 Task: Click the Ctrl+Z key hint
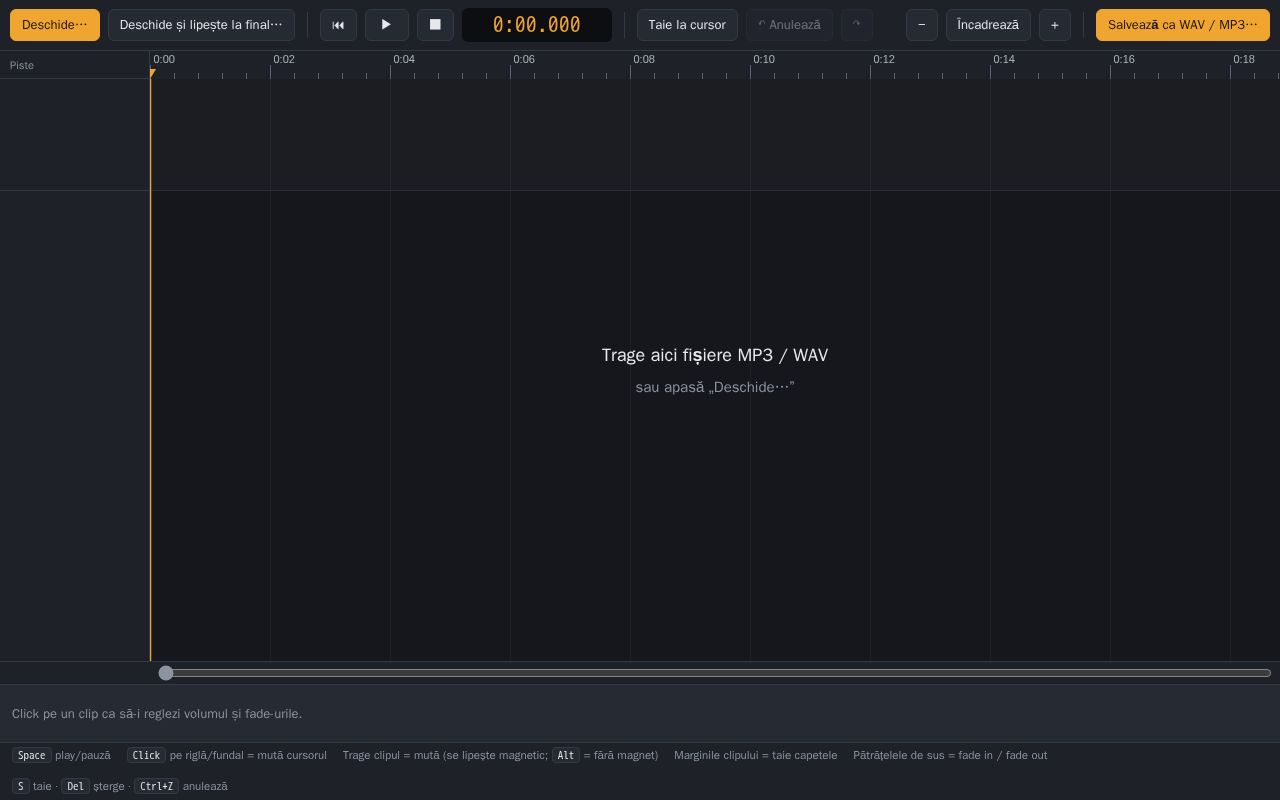(x=156, y=786)
